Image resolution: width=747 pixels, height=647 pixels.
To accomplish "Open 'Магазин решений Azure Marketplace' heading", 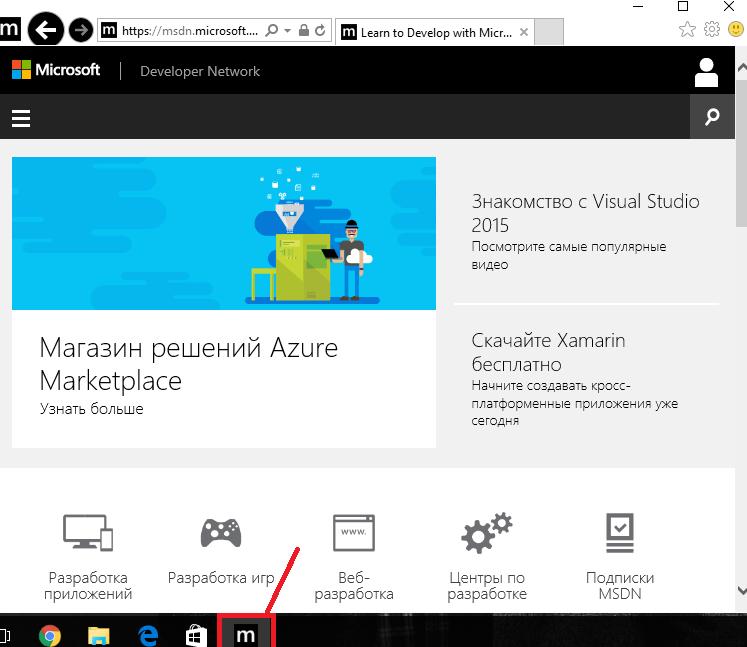I will tap(189, 364).
